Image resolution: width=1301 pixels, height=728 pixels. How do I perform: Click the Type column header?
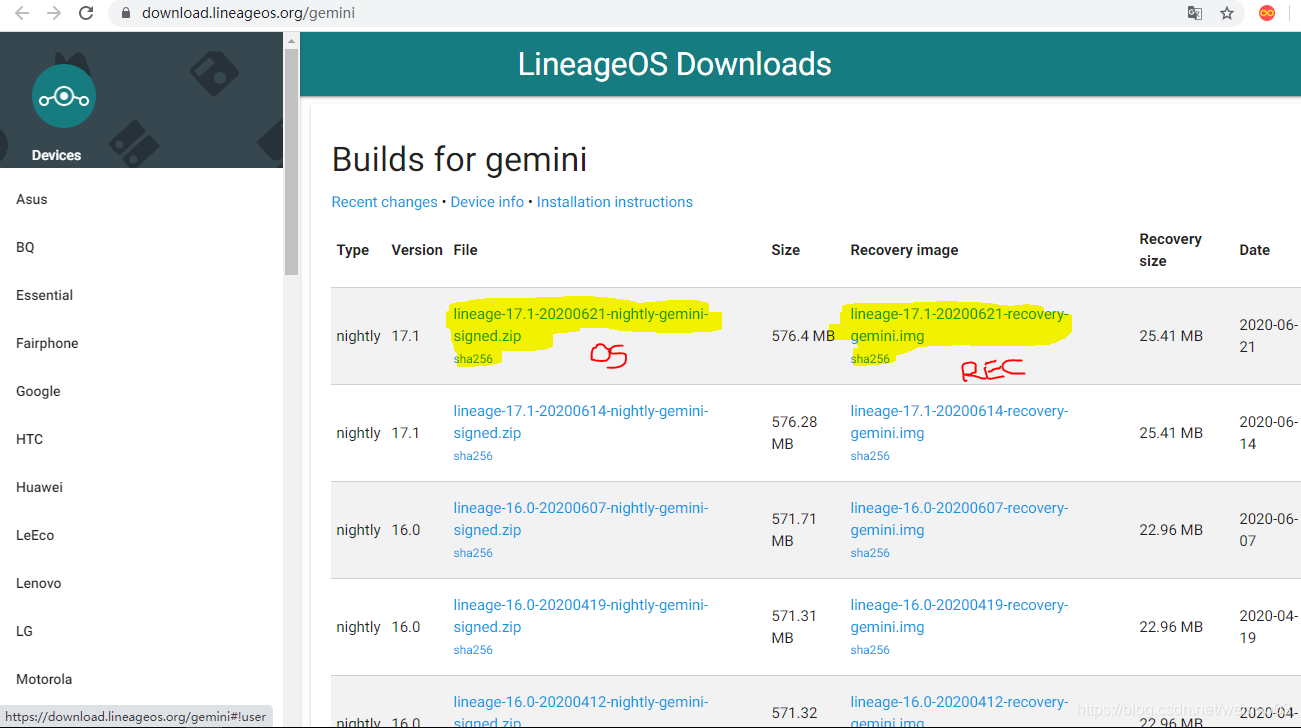pyautogui.click(x=353, y=250)
